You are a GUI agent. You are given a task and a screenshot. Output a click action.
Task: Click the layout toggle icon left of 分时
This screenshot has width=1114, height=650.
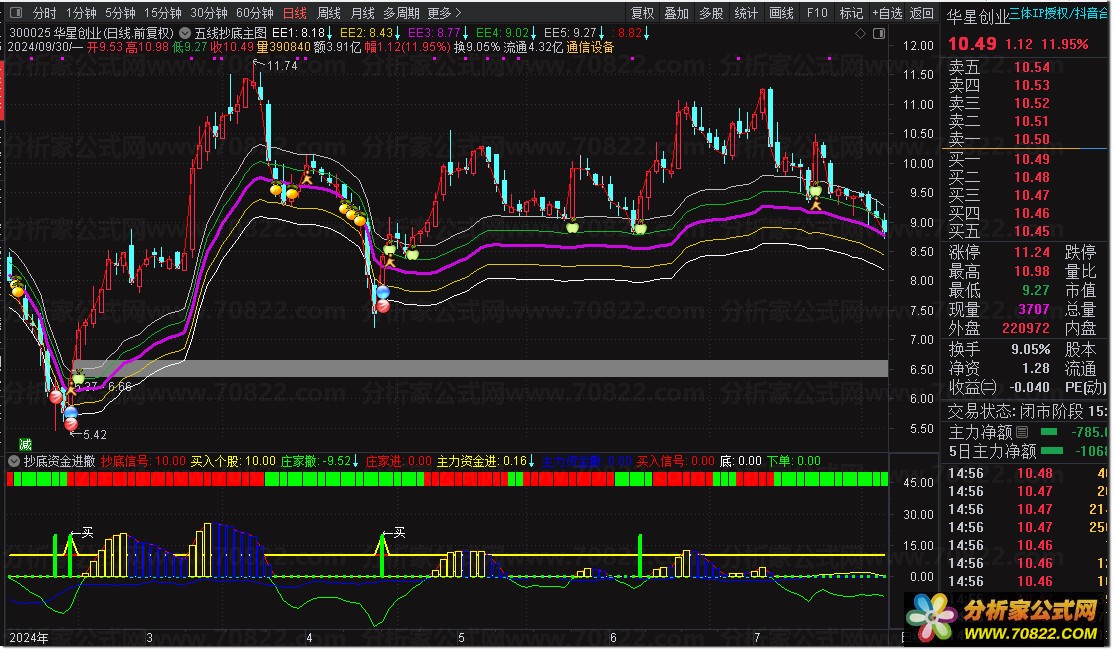click(16, 13)
